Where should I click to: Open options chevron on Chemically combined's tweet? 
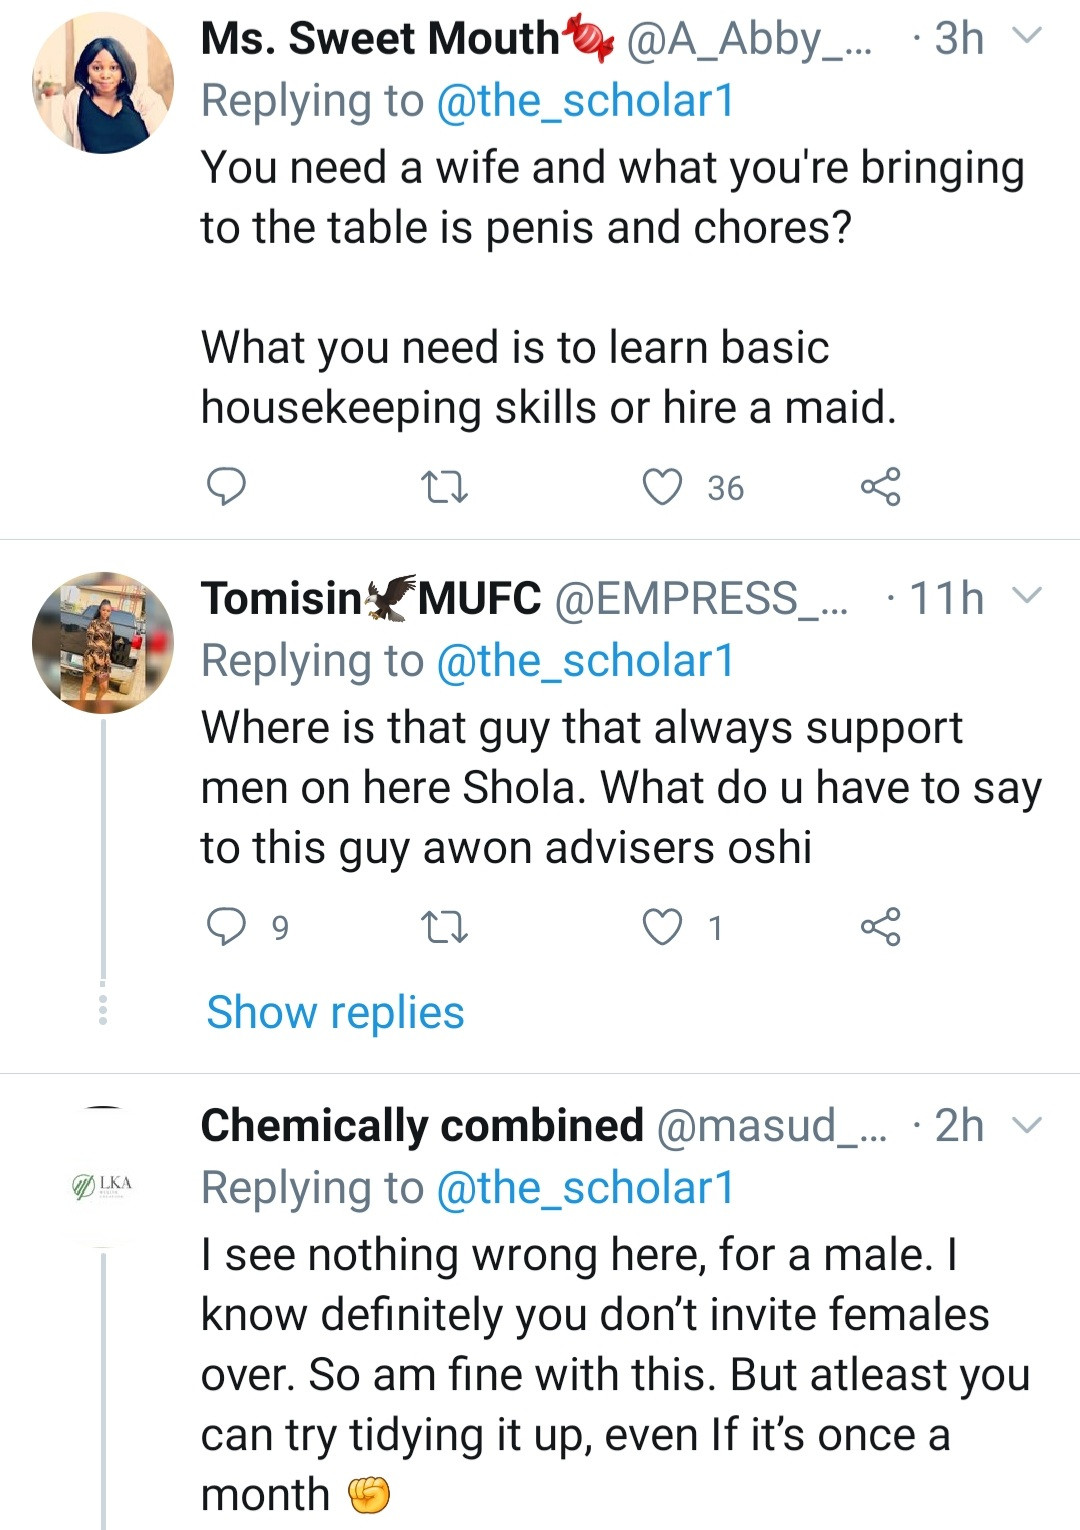point(1027,1125)
